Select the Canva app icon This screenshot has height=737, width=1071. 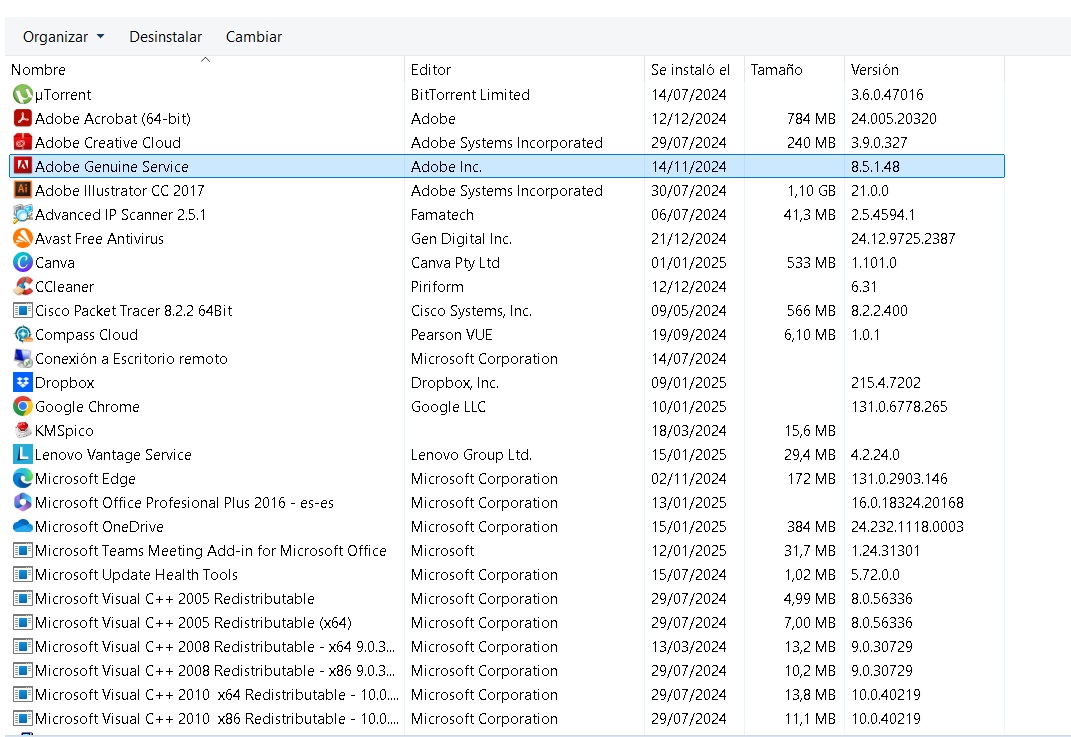[x=23, y=262]
